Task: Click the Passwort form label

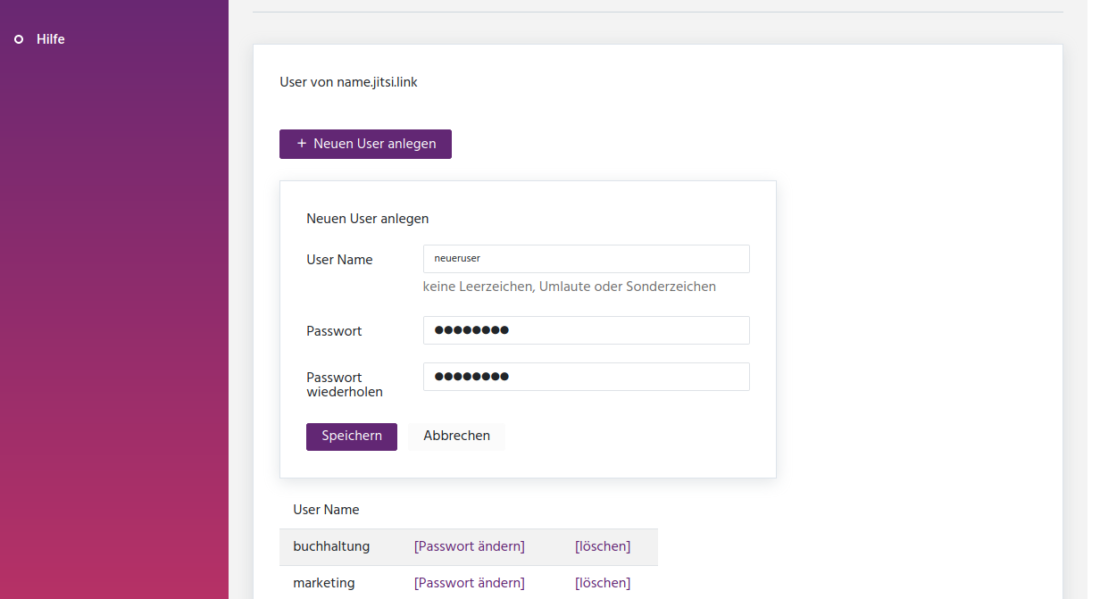Action: pos(334,331)
